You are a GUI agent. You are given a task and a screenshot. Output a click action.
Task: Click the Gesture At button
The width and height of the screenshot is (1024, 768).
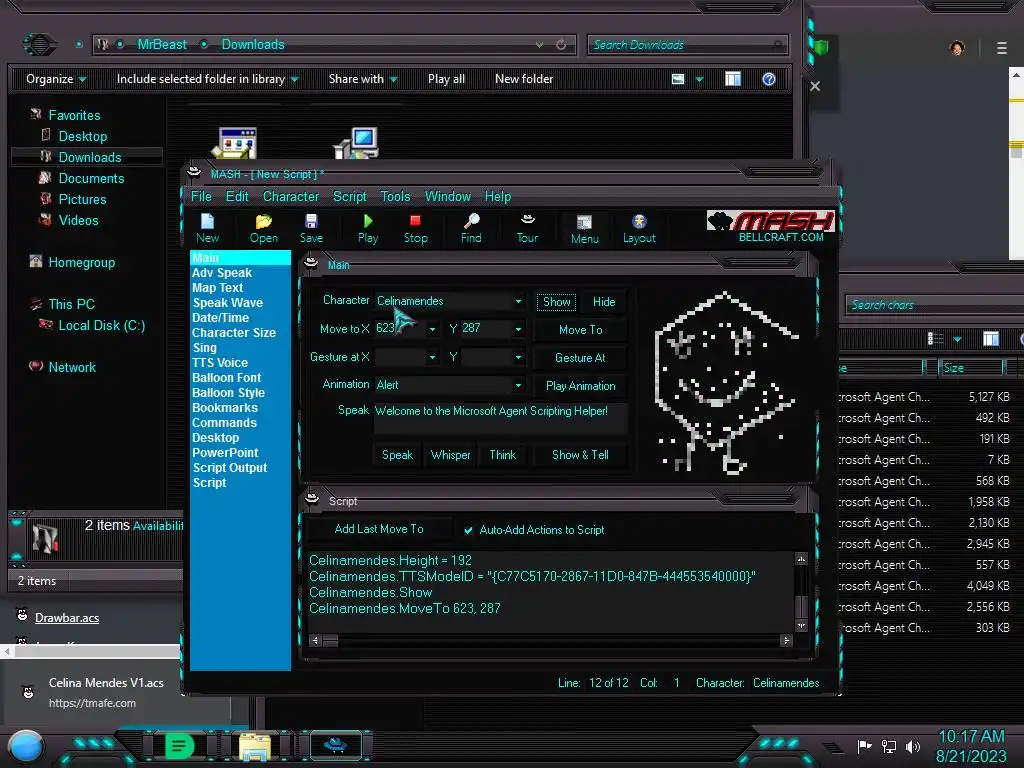coord(581,358)
